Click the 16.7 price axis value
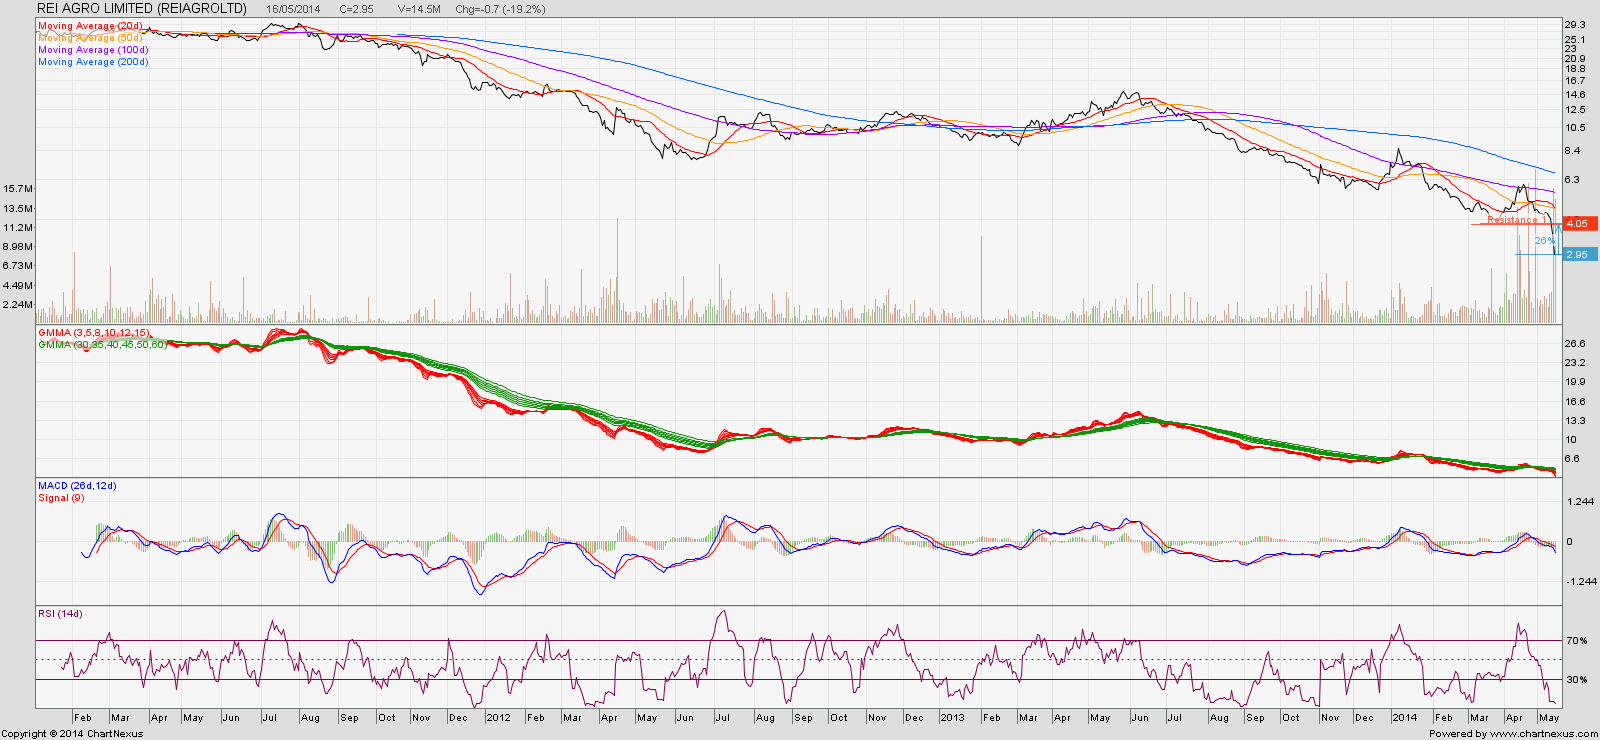 1576,81
